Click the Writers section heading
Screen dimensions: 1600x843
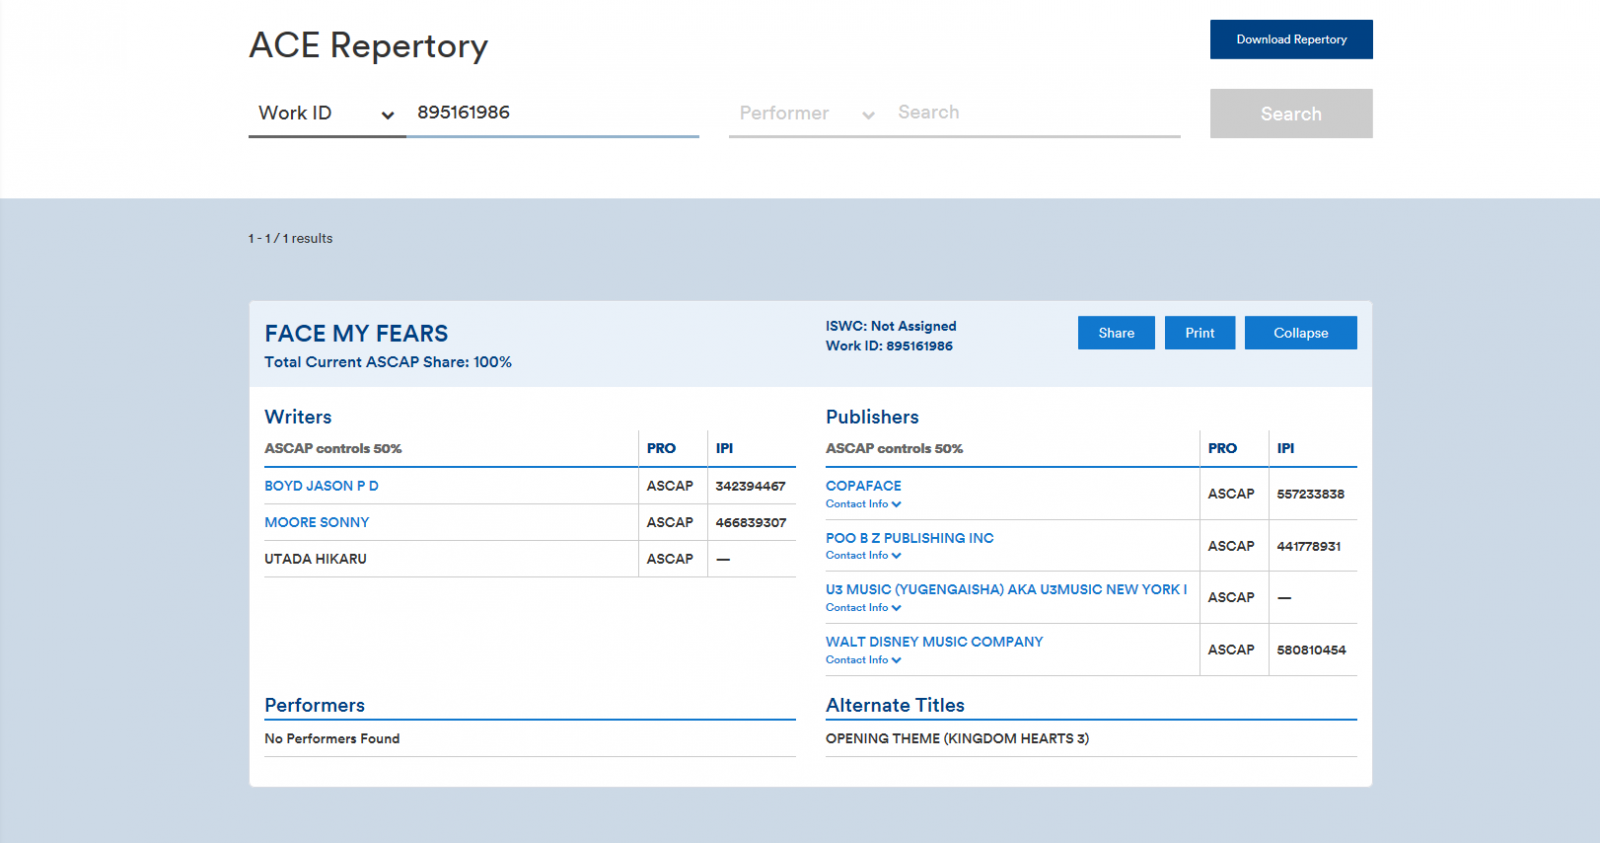pyautogui.click(x=298, y=417)
